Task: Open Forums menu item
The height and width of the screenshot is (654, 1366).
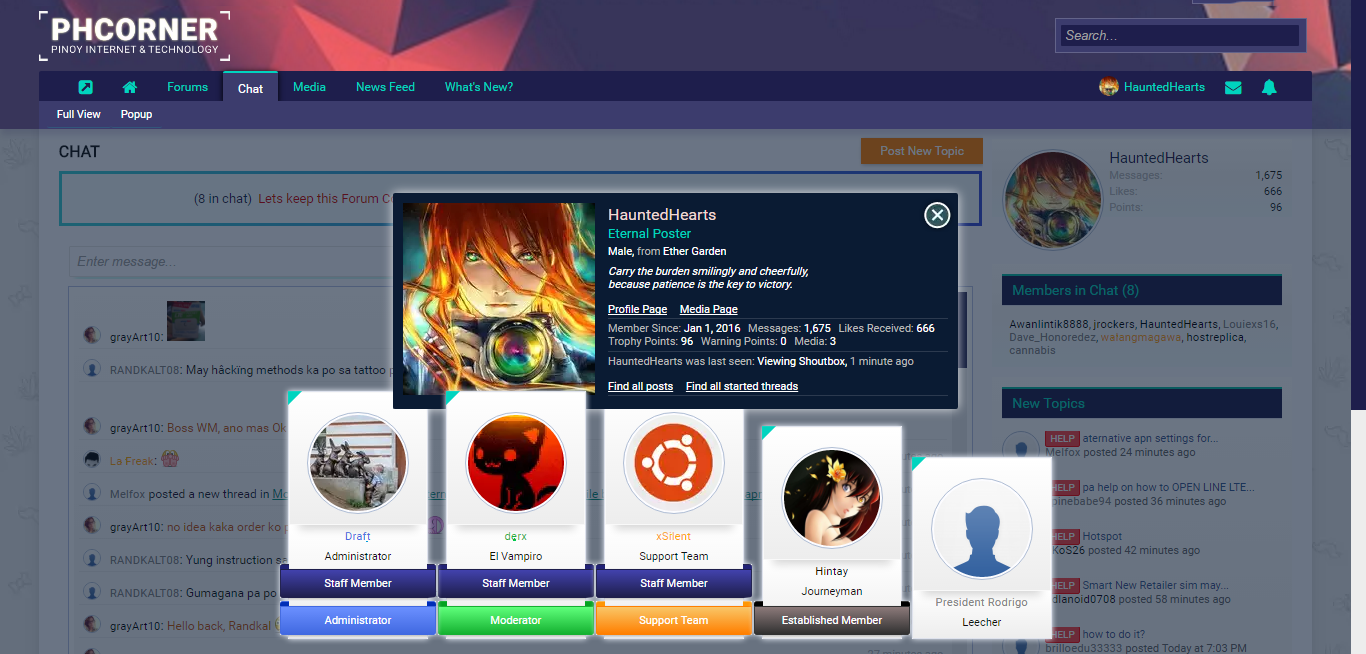Action: pyautogui.click(x=187, y=87)
